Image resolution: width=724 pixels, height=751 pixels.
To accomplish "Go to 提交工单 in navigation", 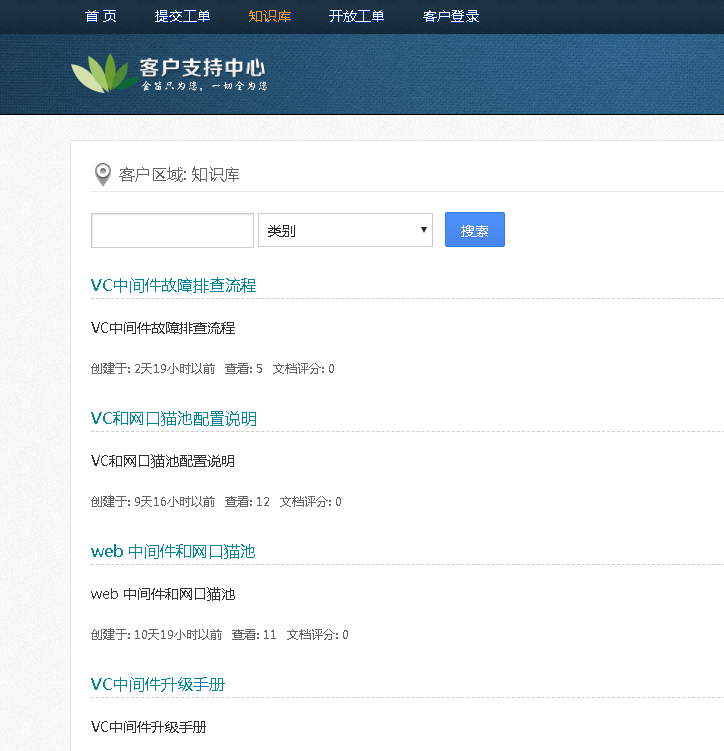I will point(182,16).
